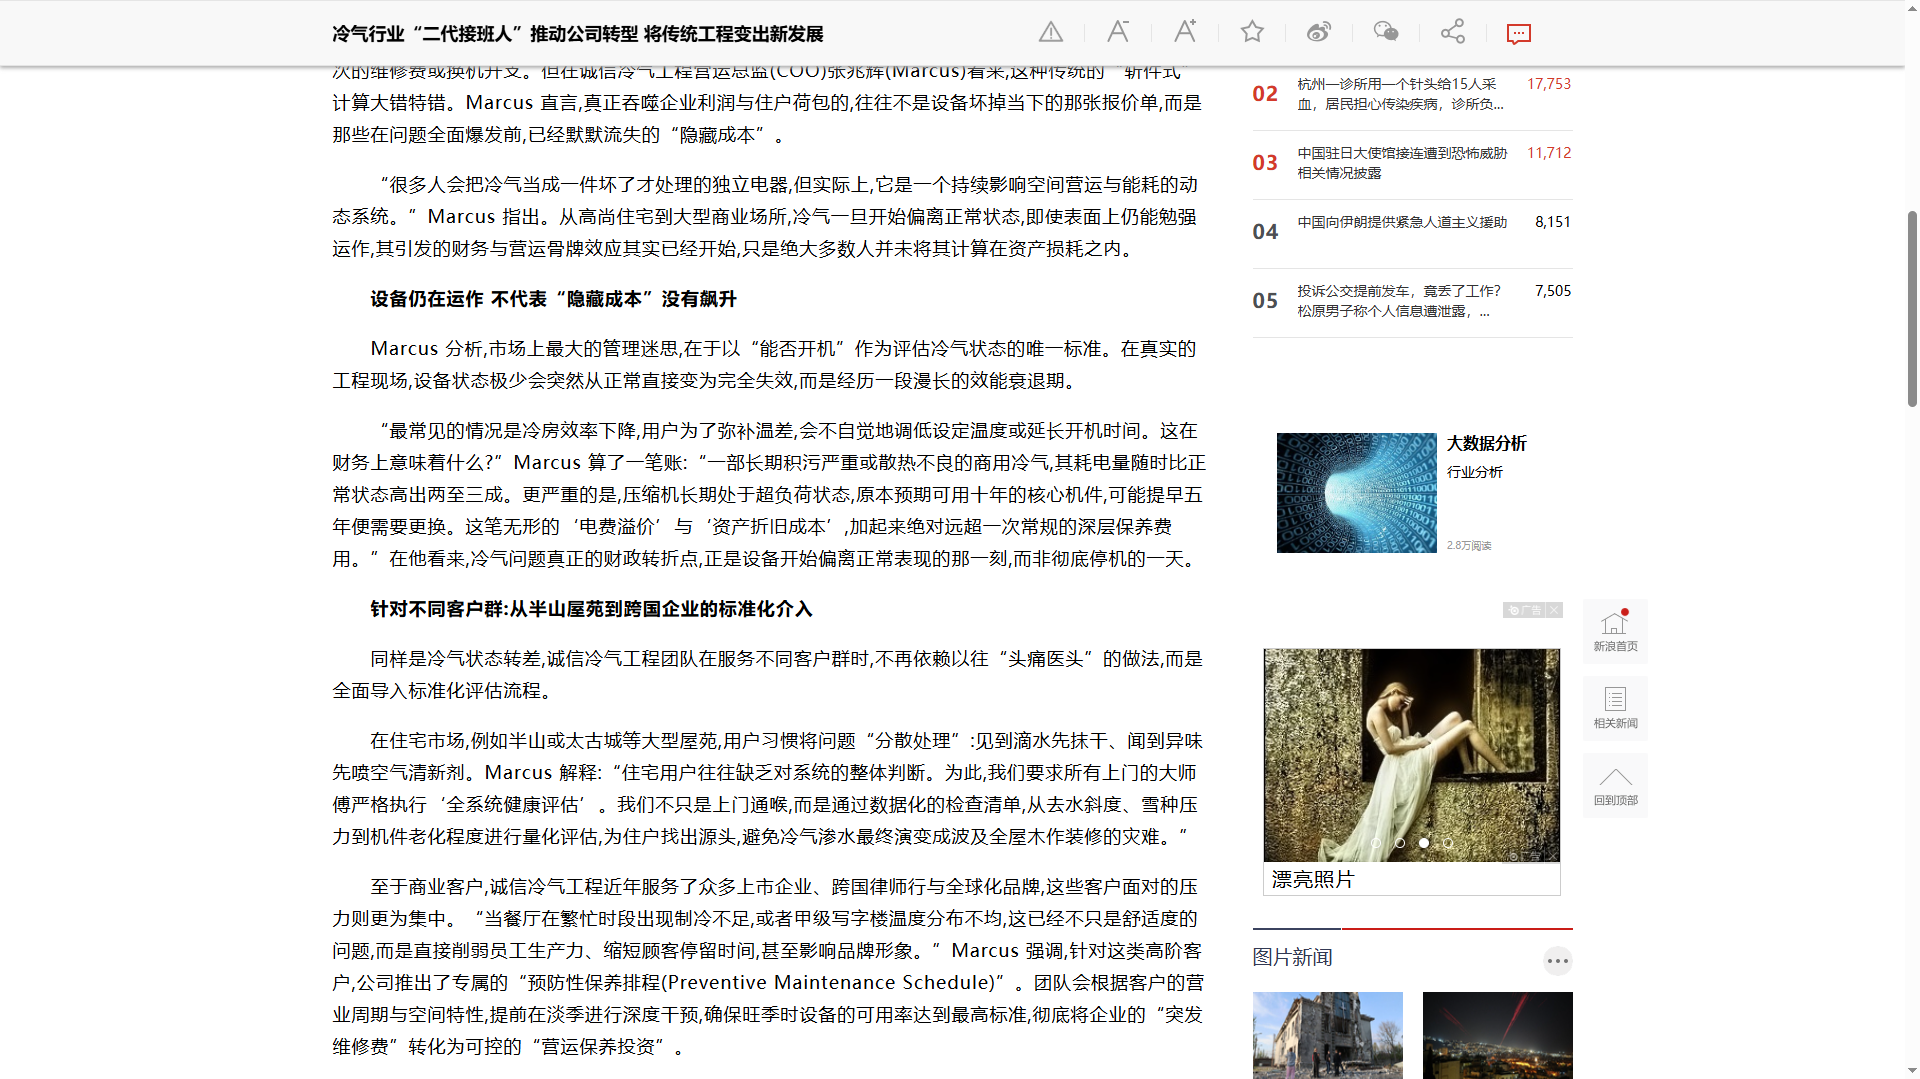Open the woman in white dress photo
The width and height of the screenshot is (1920, 1079).
click(1411, 755)
